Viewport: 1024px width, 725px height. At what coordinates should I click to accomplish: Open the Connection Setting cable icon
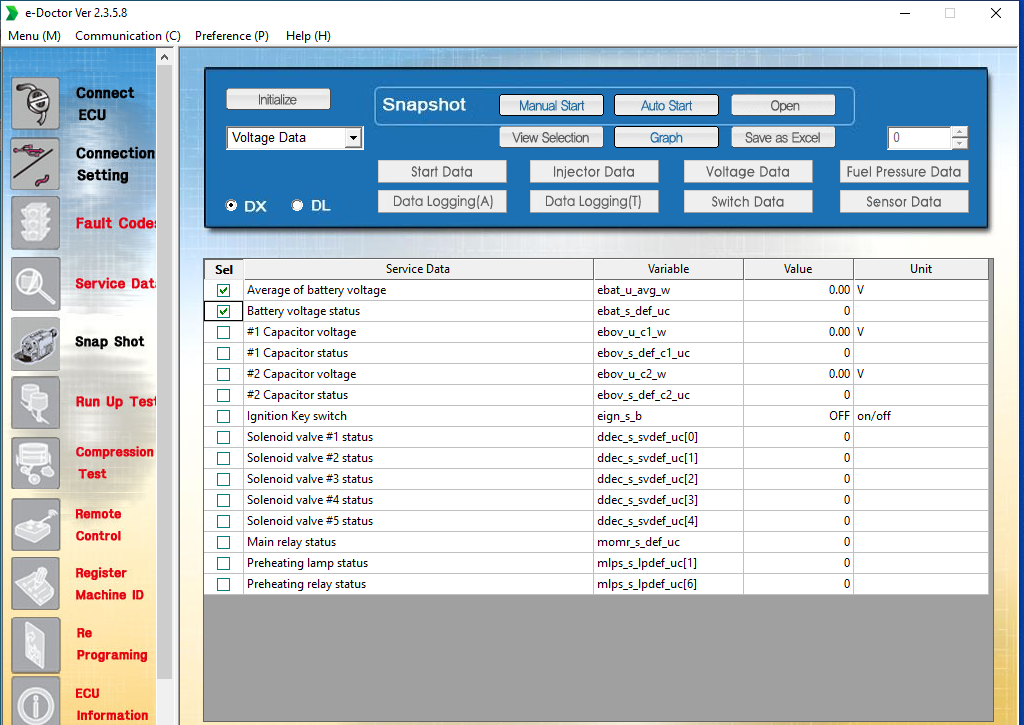(35, 164)
